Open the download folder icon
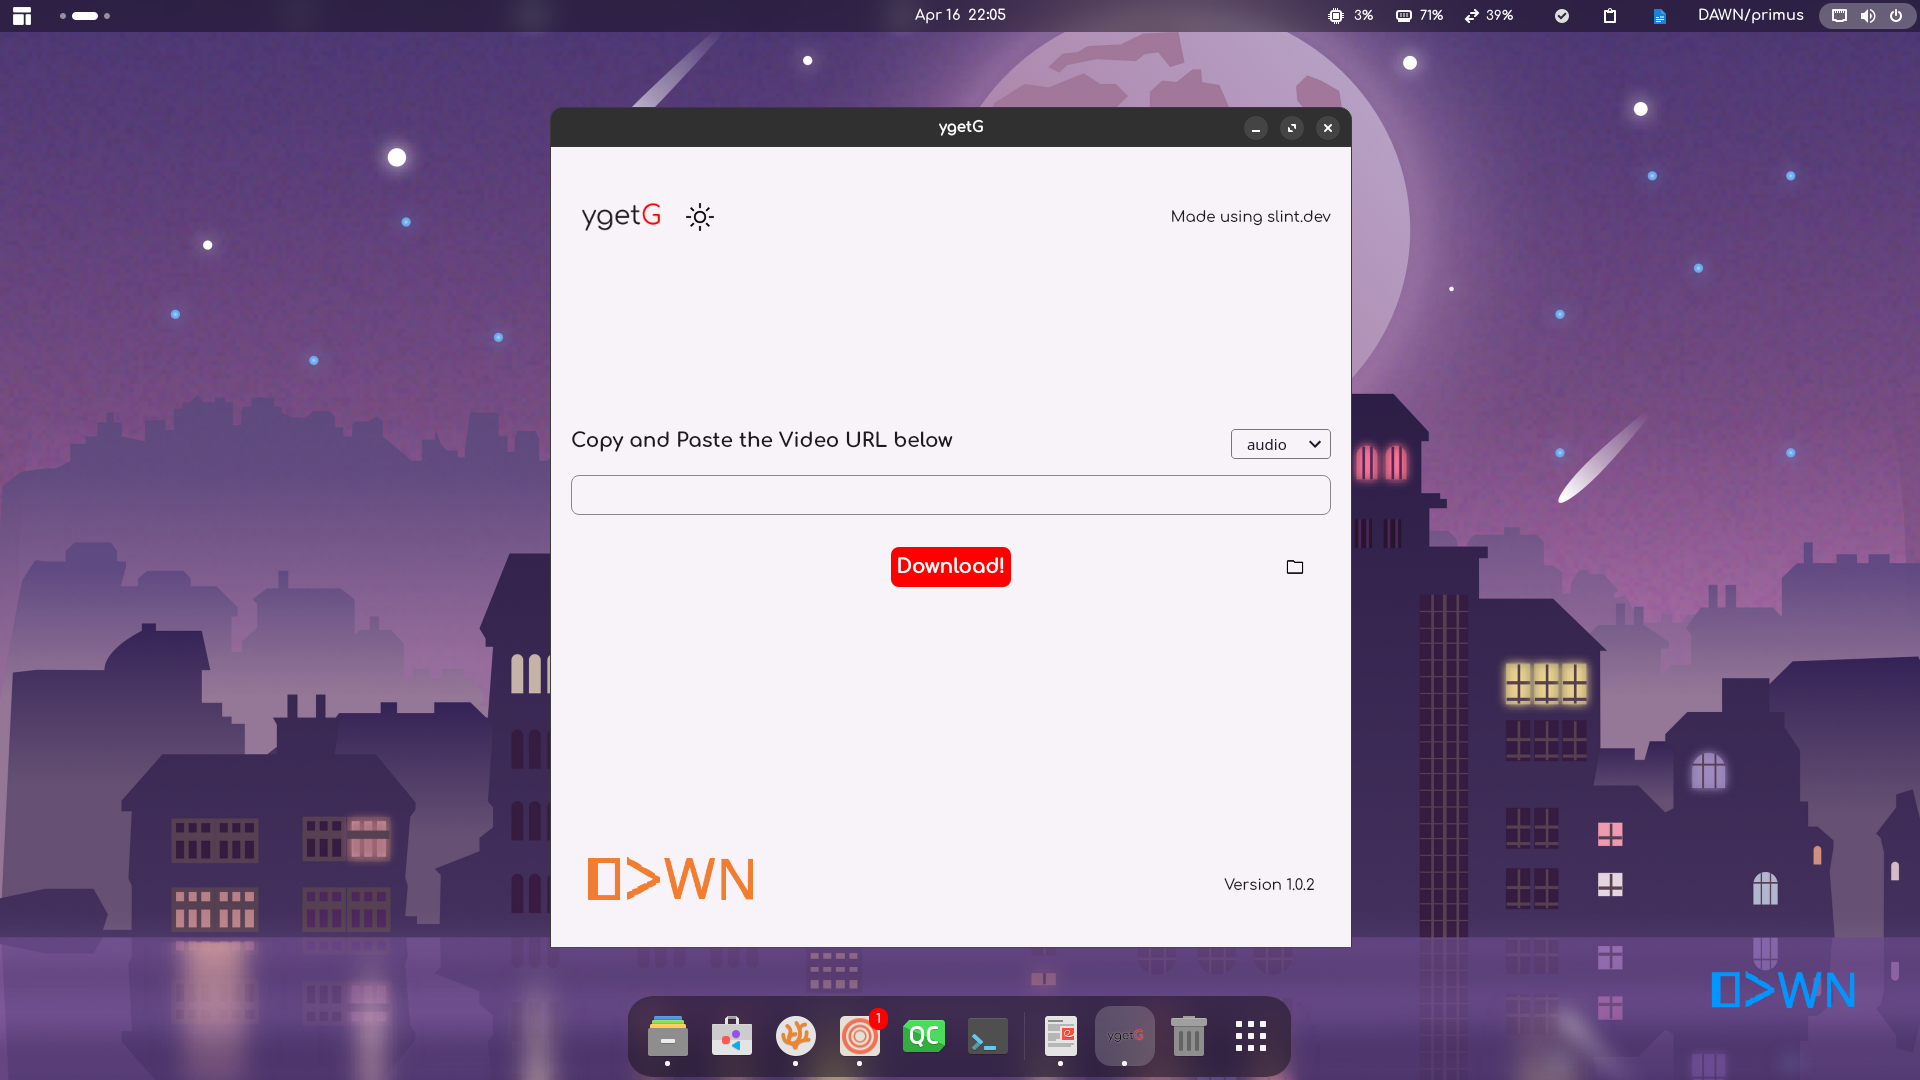This screenshot has width=1920, height=1080. pyautogui.click(x=1295, y=567)
